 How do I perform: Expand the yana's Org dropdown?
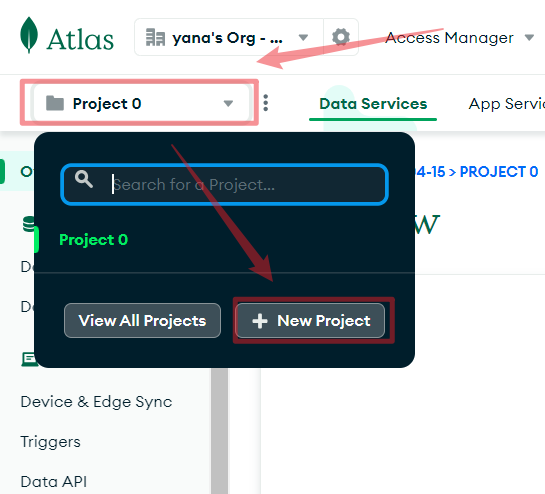coord(303,37)
